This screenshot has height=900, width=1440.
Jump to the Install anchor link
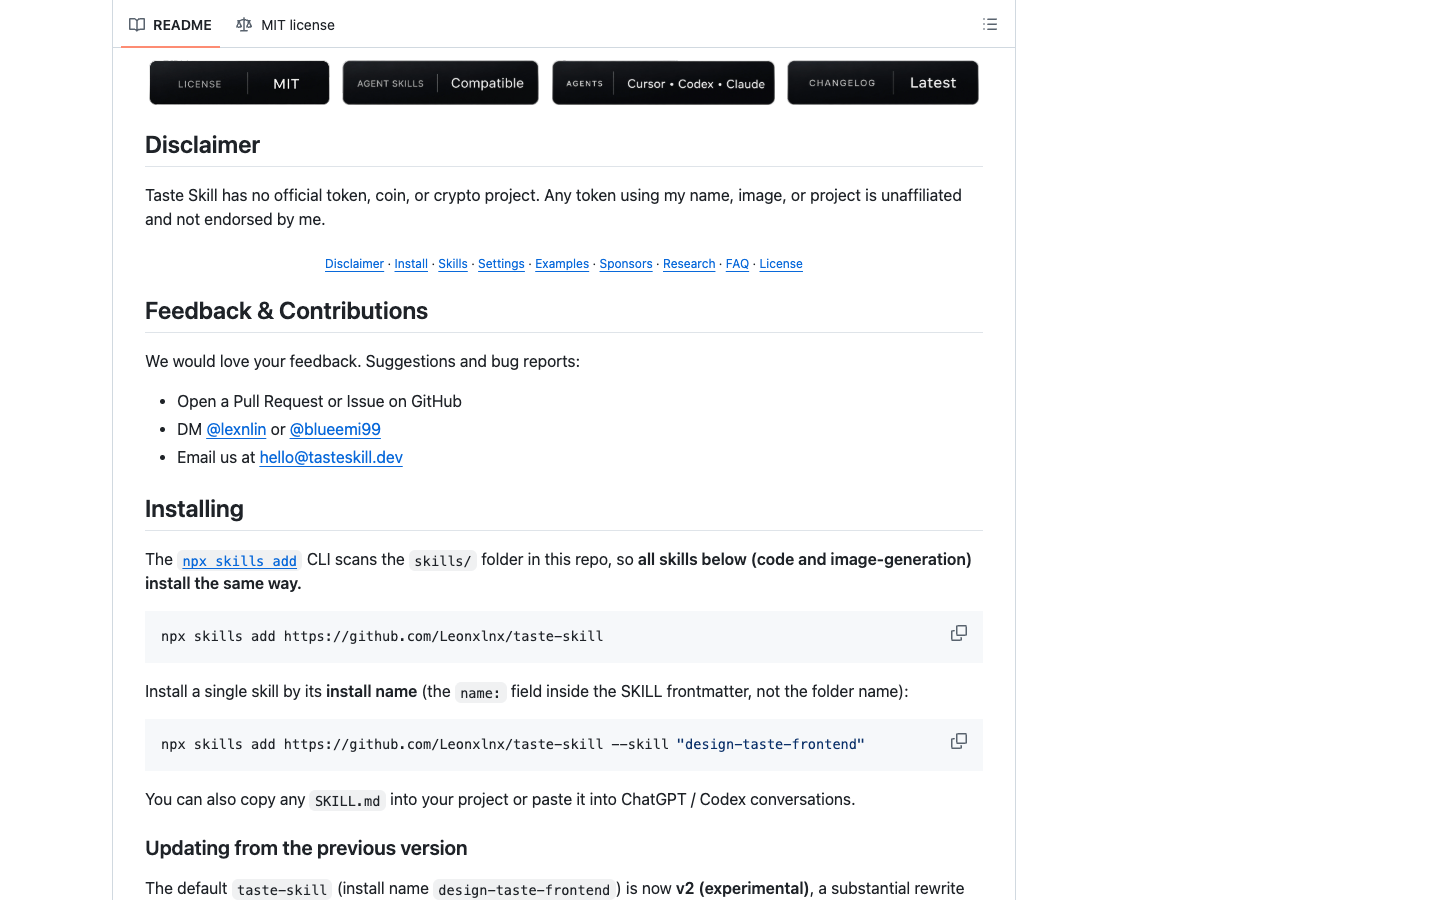click(411, 264)
